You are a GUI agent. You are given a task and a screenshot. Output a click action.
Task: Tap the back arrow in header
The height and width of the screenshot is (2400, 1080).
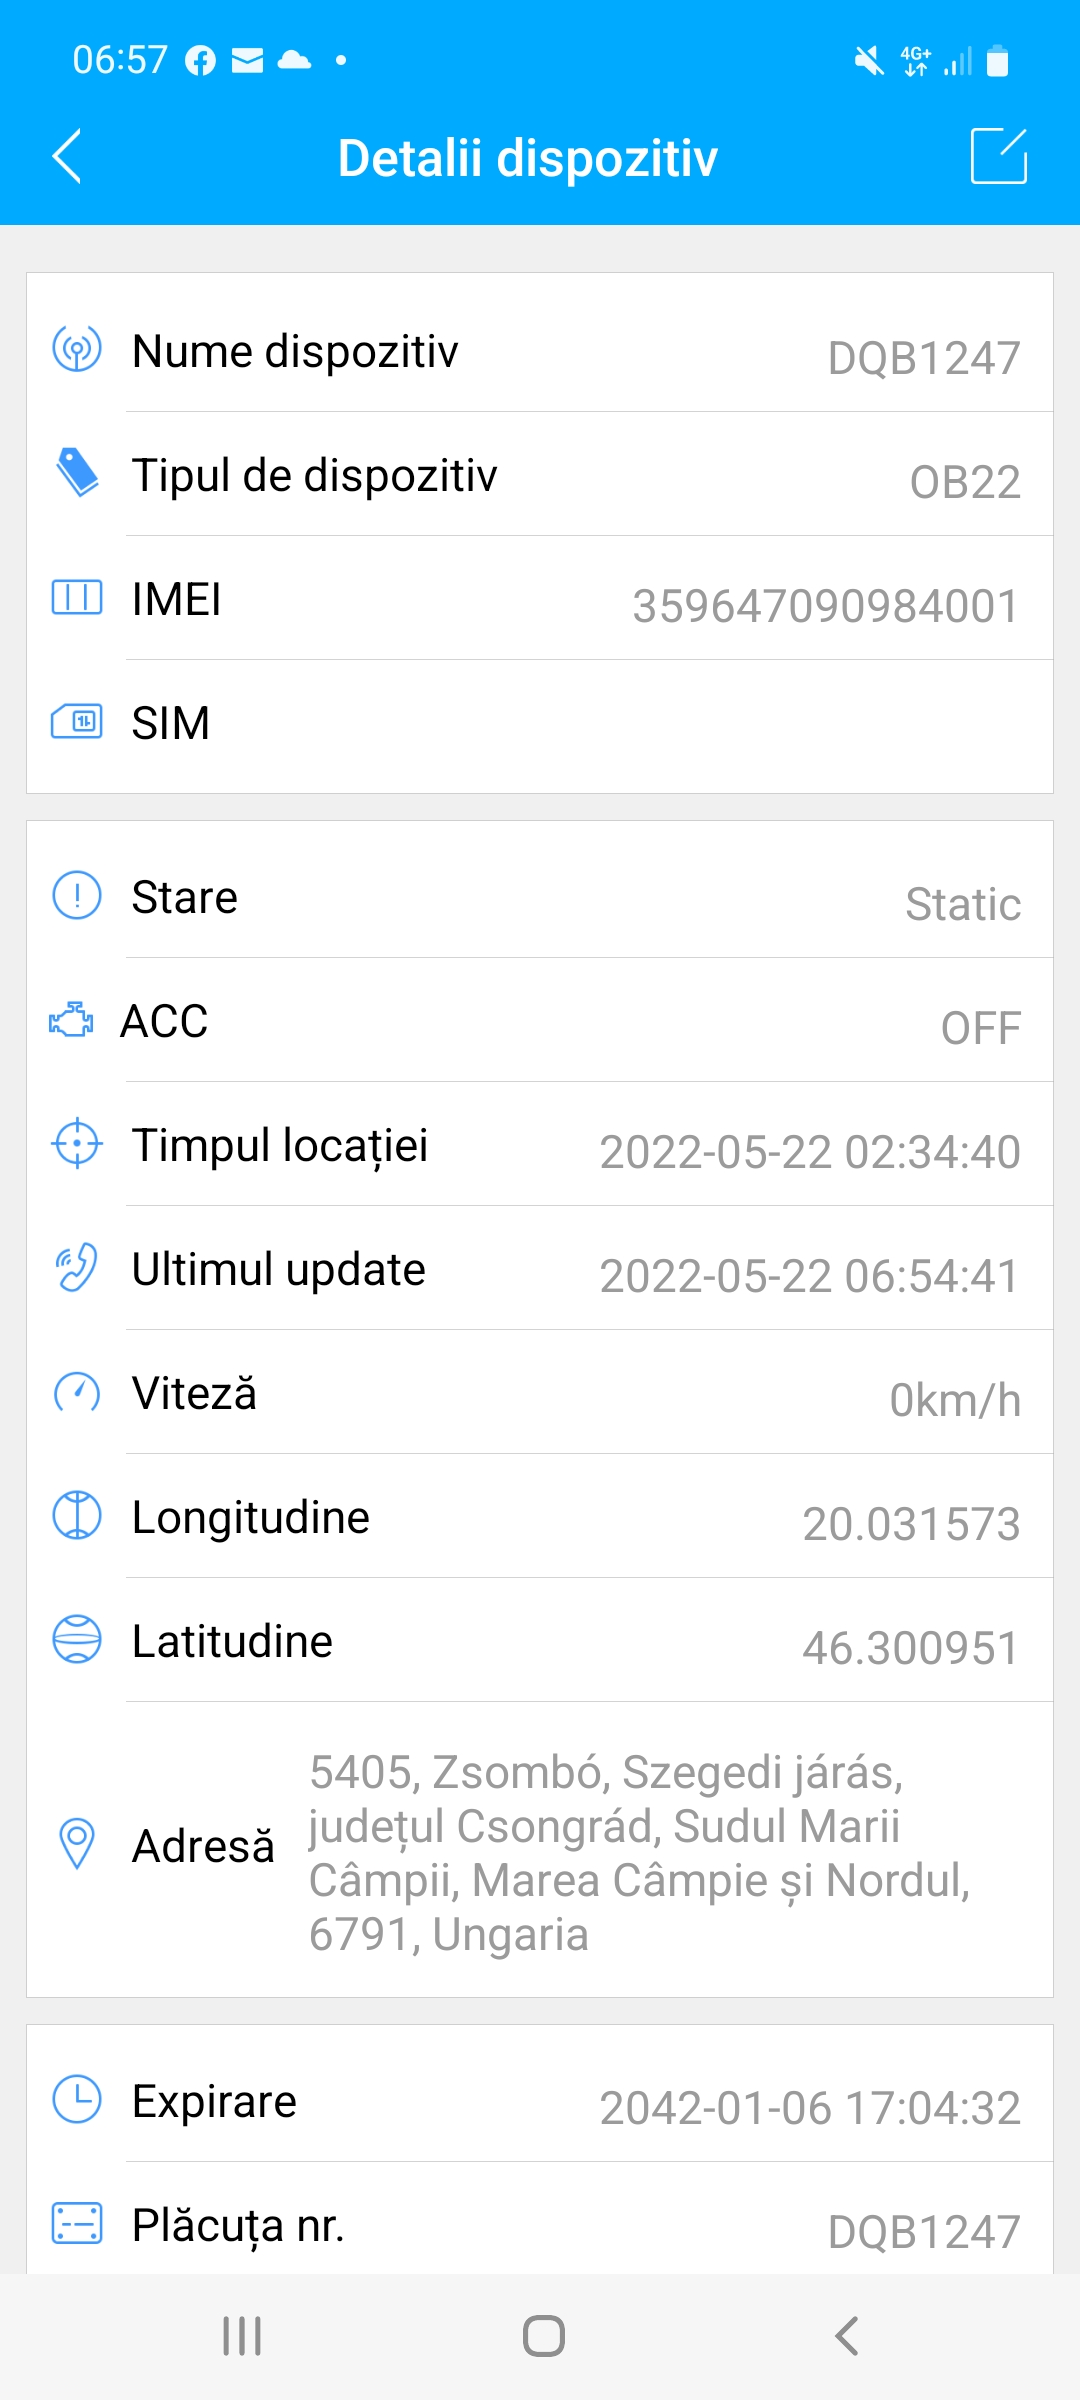(66, 157)
